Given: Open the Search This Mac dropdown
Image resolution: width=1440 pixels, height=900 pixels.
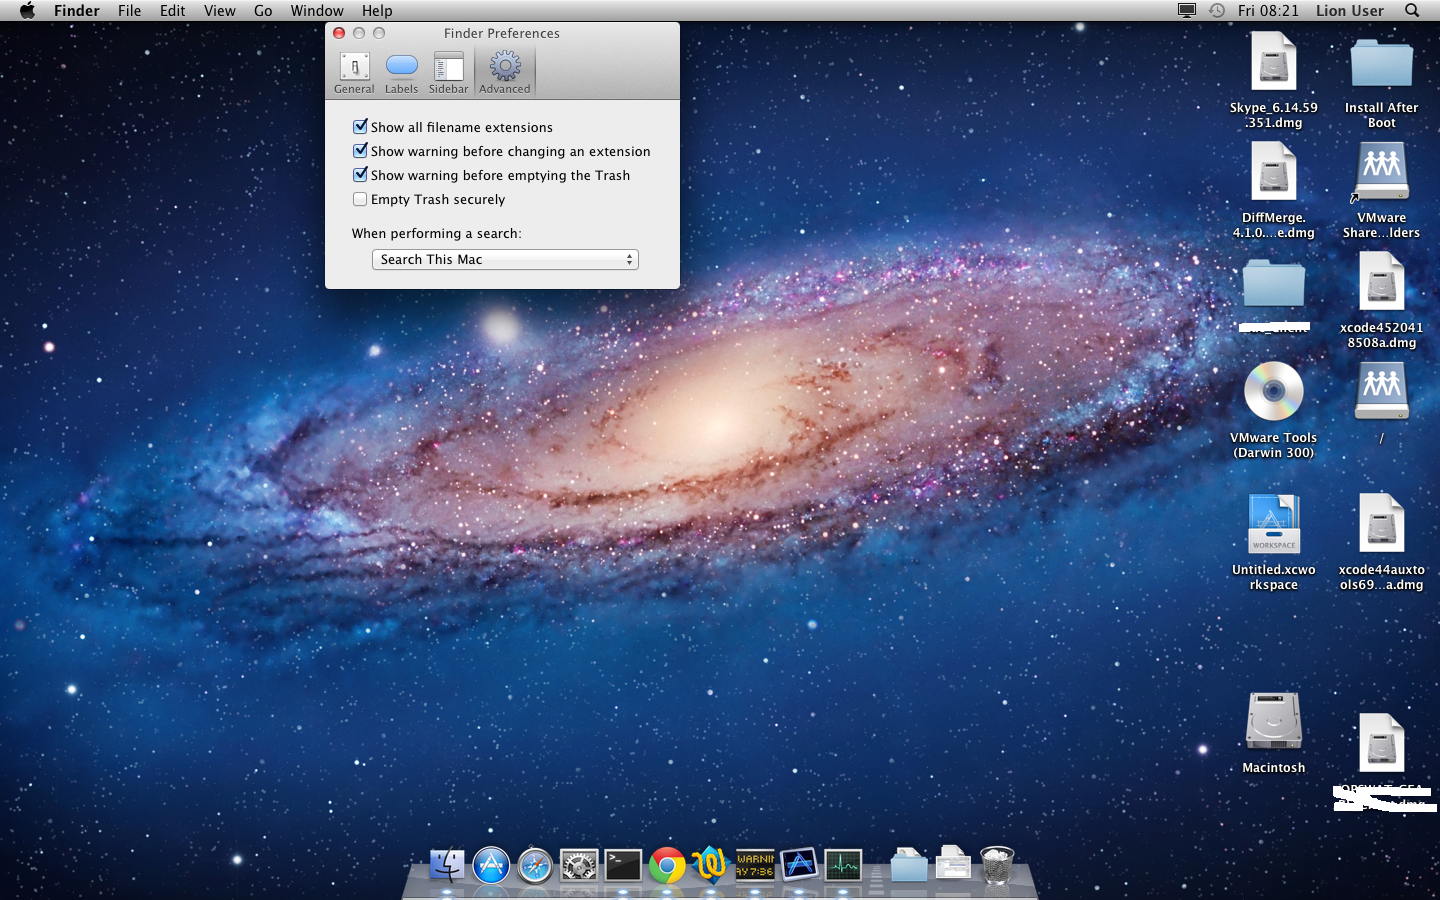Looking at the screenshot, I should click(x=505, y=259).
